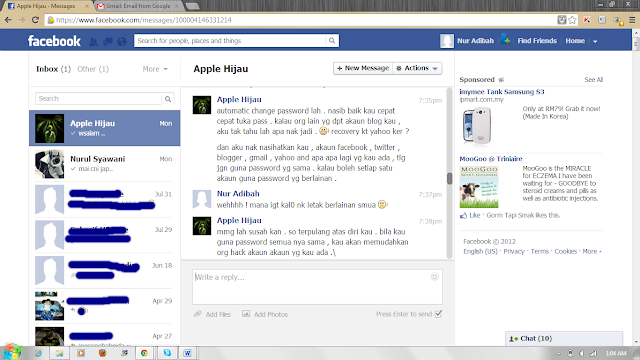Open Firefox from the taskbar

pos(102,353)
